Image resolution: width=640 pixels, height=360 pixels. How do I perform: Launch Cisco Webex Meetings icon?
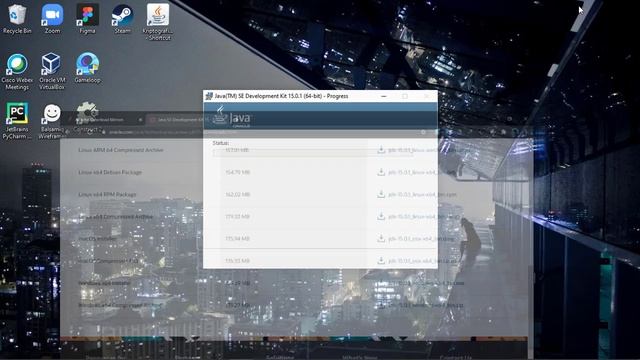(x=17, y=71)
